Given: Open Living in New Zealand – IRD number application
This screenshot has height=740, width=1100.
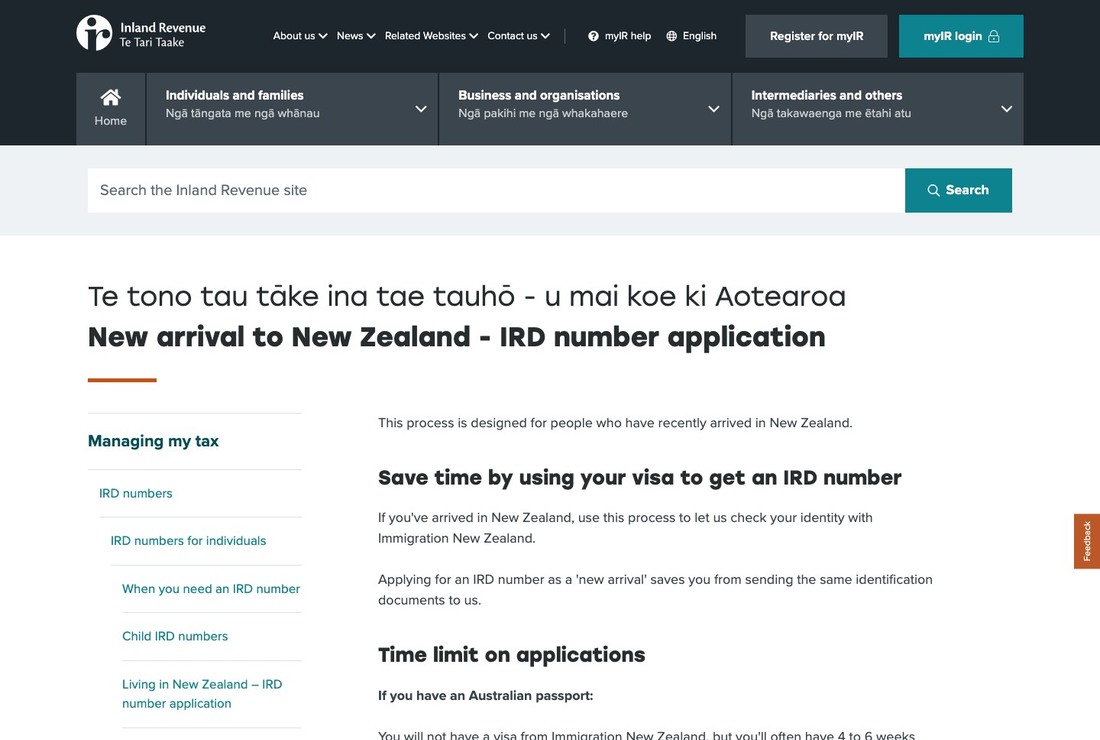Looking at the screenshot, I should tap(202, 694).
